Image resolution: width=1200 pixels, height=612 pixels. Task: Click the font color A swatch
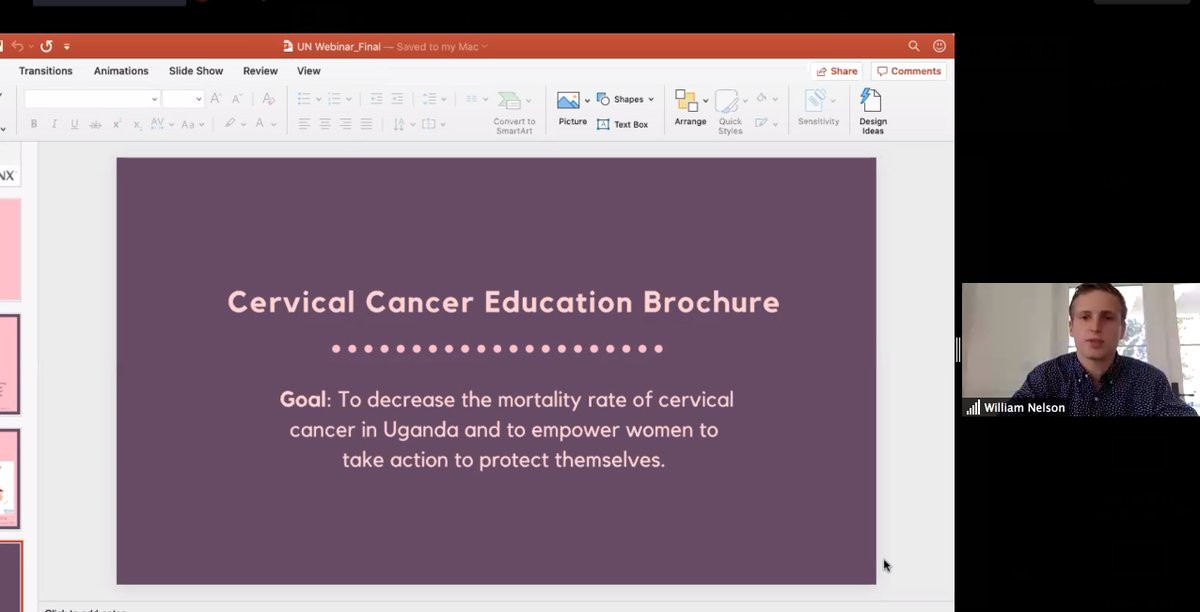260,124
